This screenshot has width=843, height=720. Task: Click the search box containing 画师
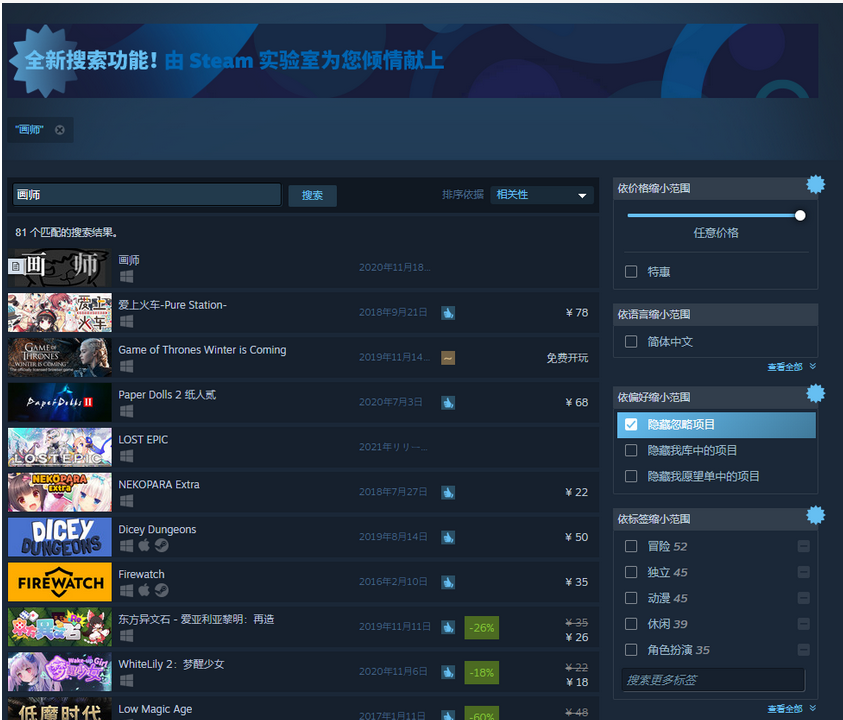tap(147, 195)
